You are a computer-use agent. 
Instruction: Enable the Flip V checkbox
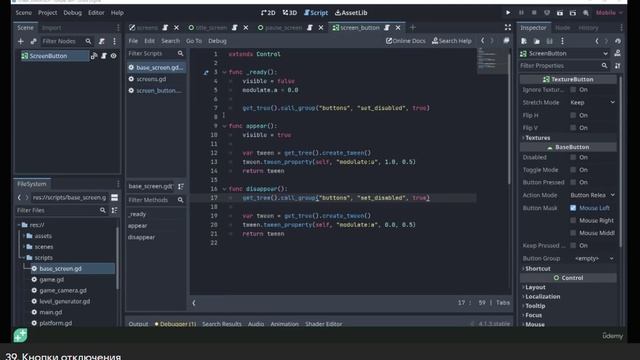click(x=573, y=128)
